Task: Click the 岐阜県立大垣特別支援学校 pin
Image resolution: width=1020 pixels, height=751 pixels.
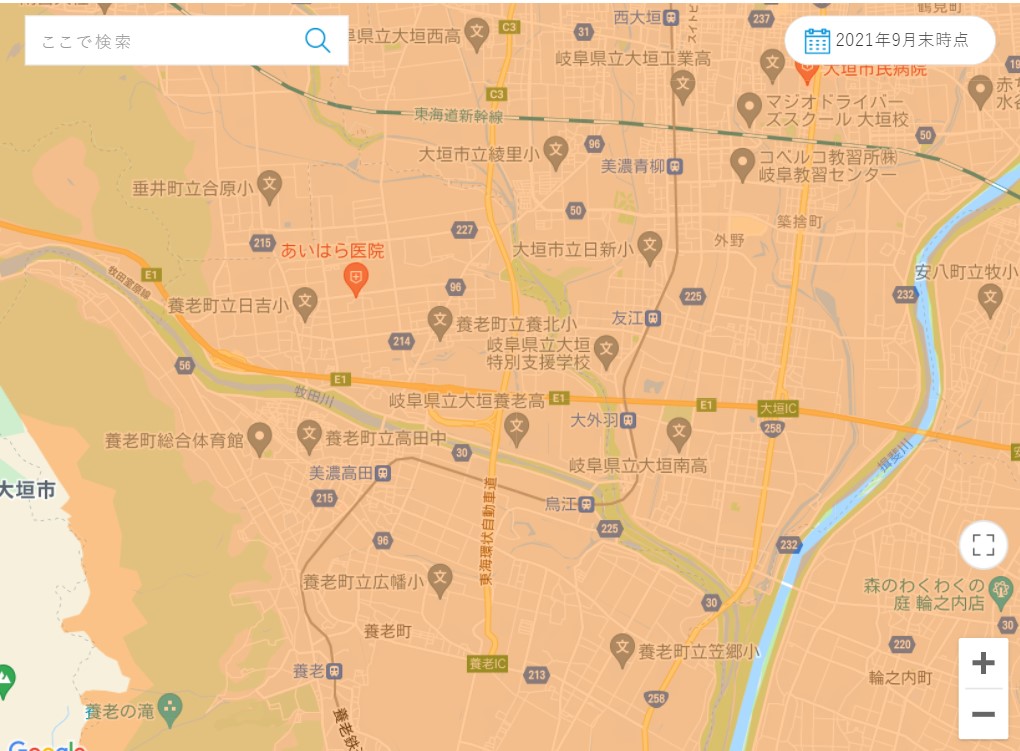Action: coord(606,353)
